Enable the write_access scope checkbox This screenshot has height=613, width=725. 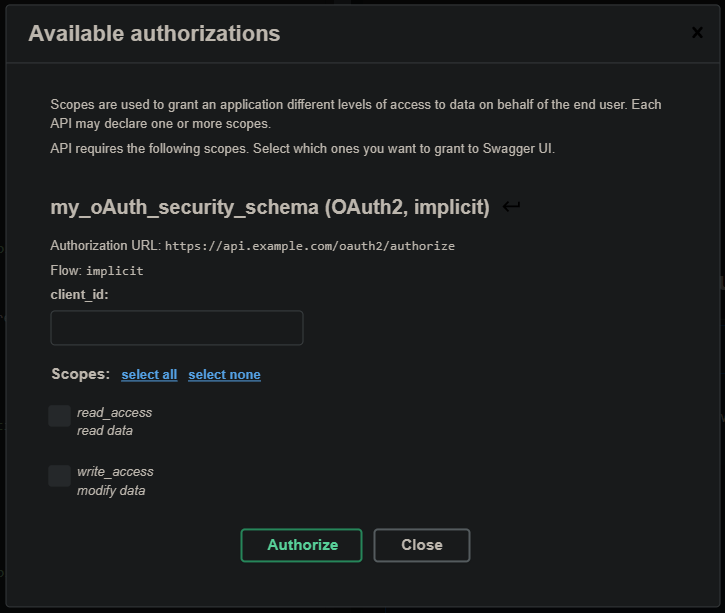60,476
